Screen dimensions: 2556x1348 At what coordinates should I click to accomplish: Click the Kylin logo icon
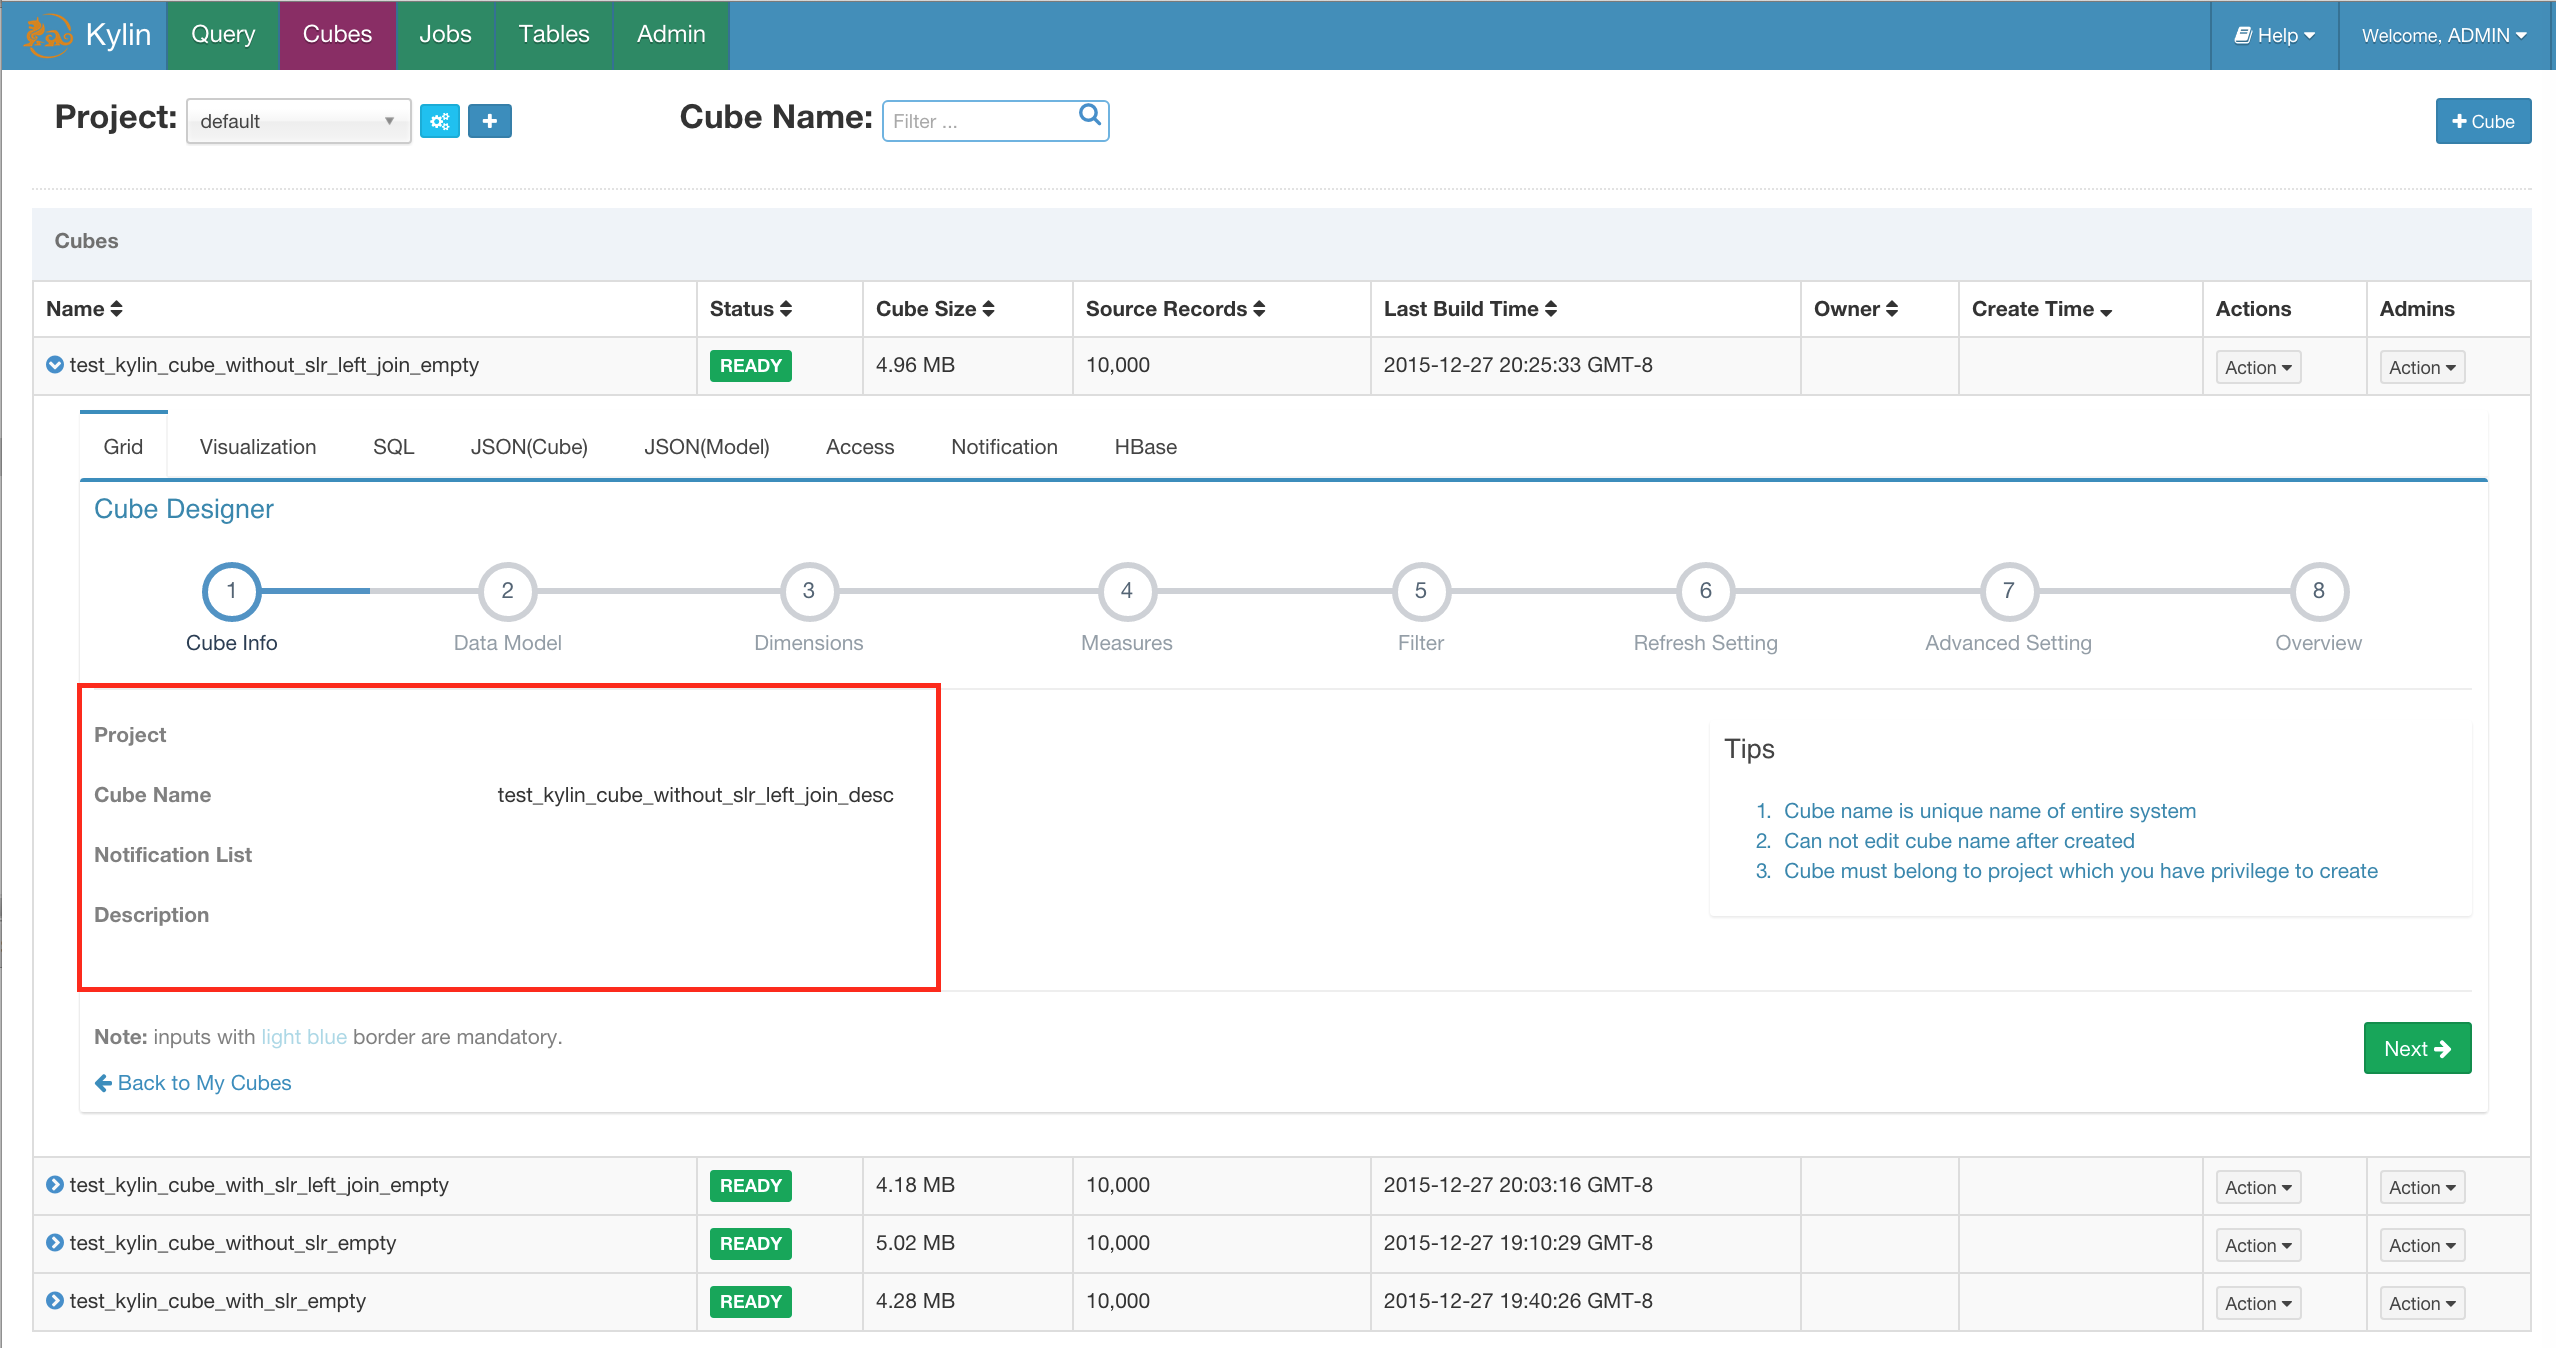click(48, 35)
